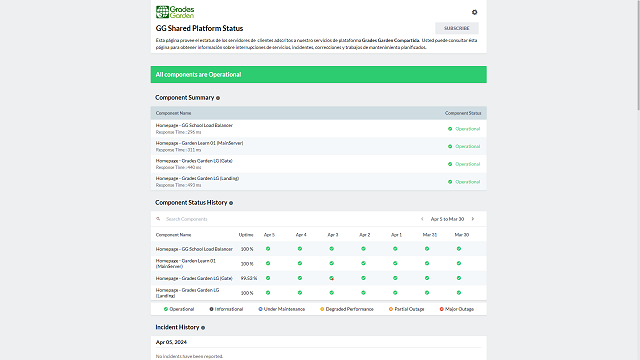Open Homepage - GG School Load Balancer in summary
The image size is (640, 360).
coord(194,125)
